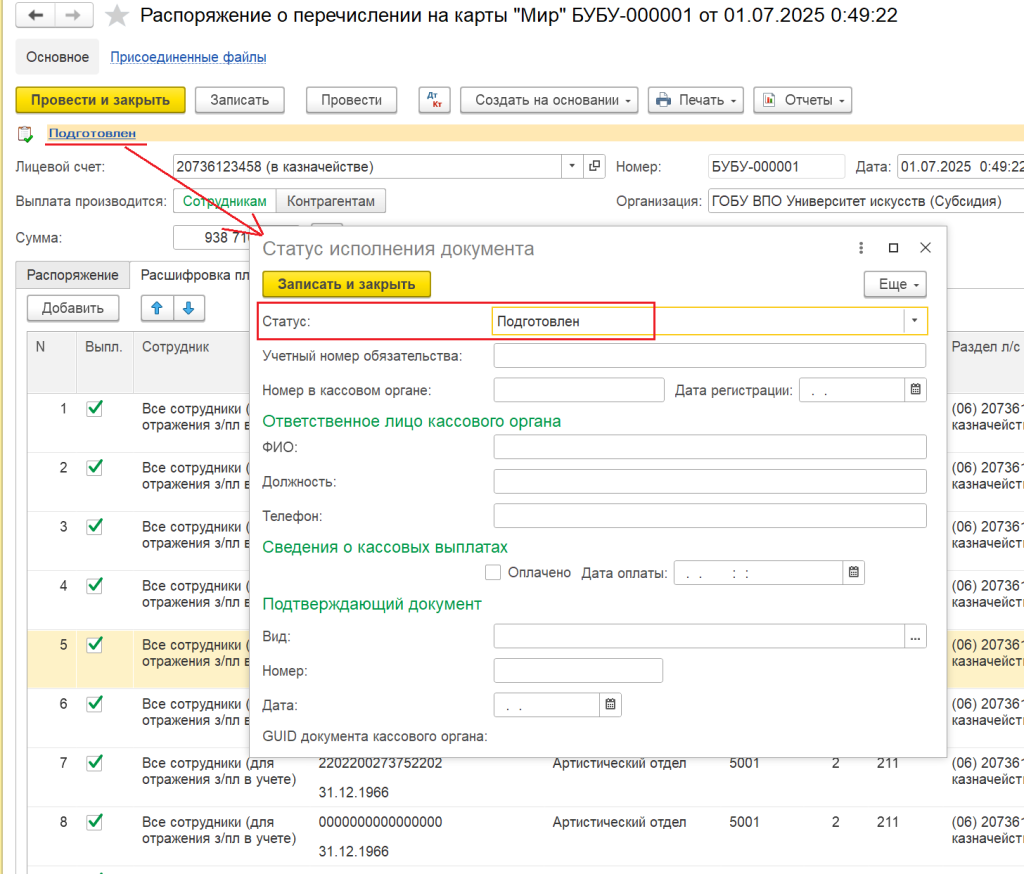
Task: Expand the Лицевой счет dropdown arrow
Action: pyautogui.click(x=572, y=166)
